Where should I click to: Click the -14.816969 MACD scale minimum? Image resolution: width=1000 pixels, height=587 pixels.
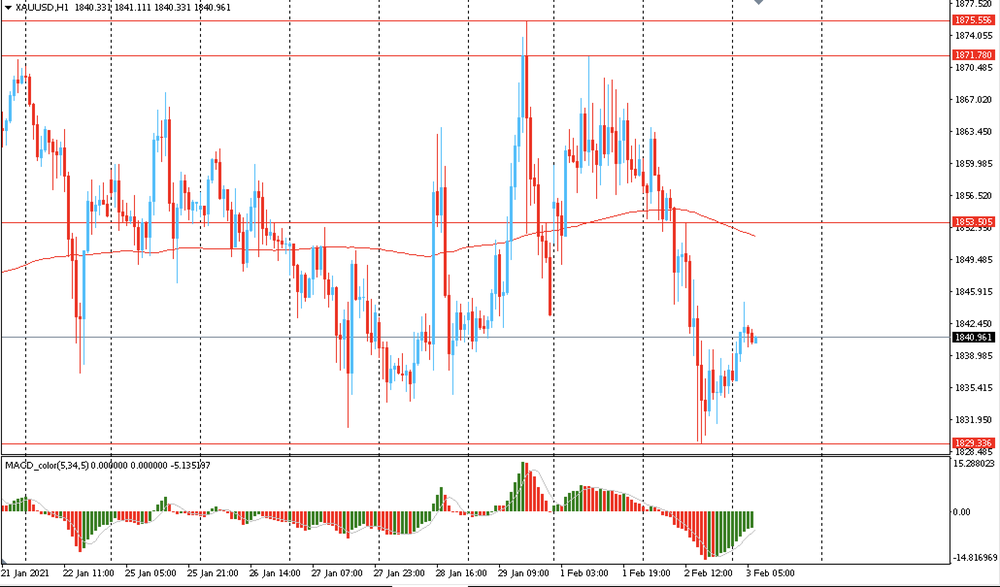[x=972, y=557]
